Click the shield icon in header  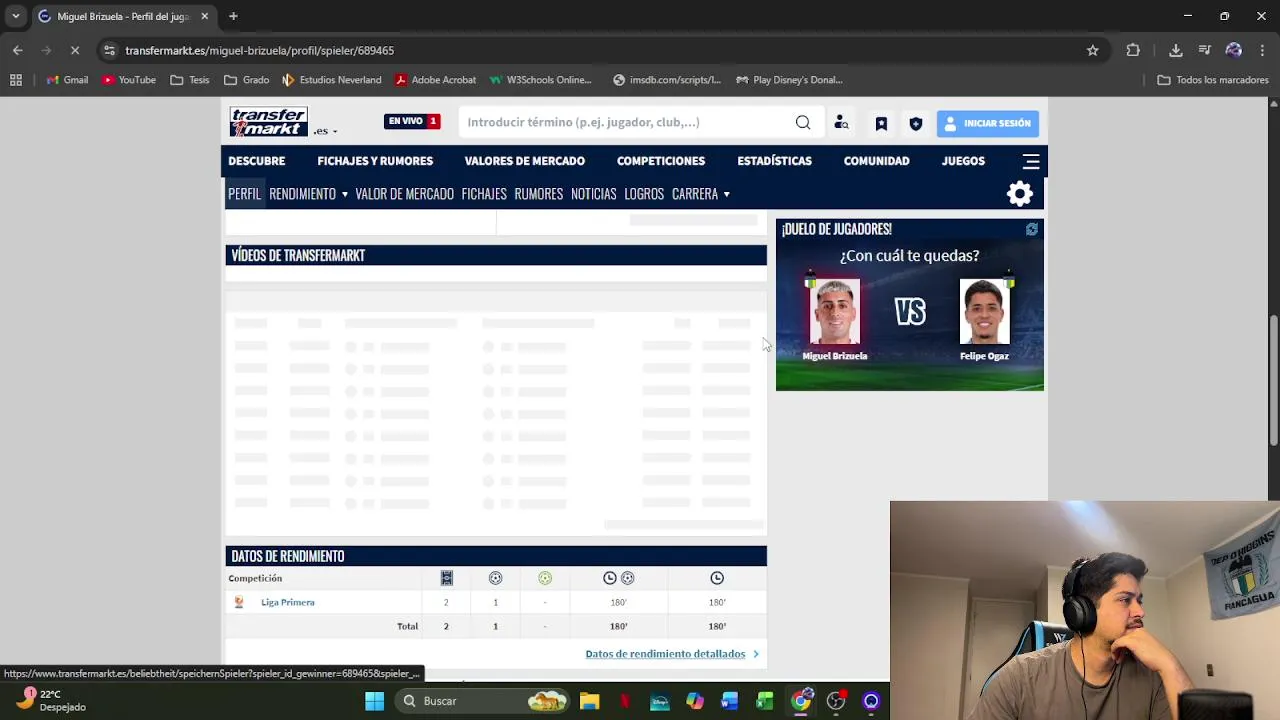click(916, 123)
